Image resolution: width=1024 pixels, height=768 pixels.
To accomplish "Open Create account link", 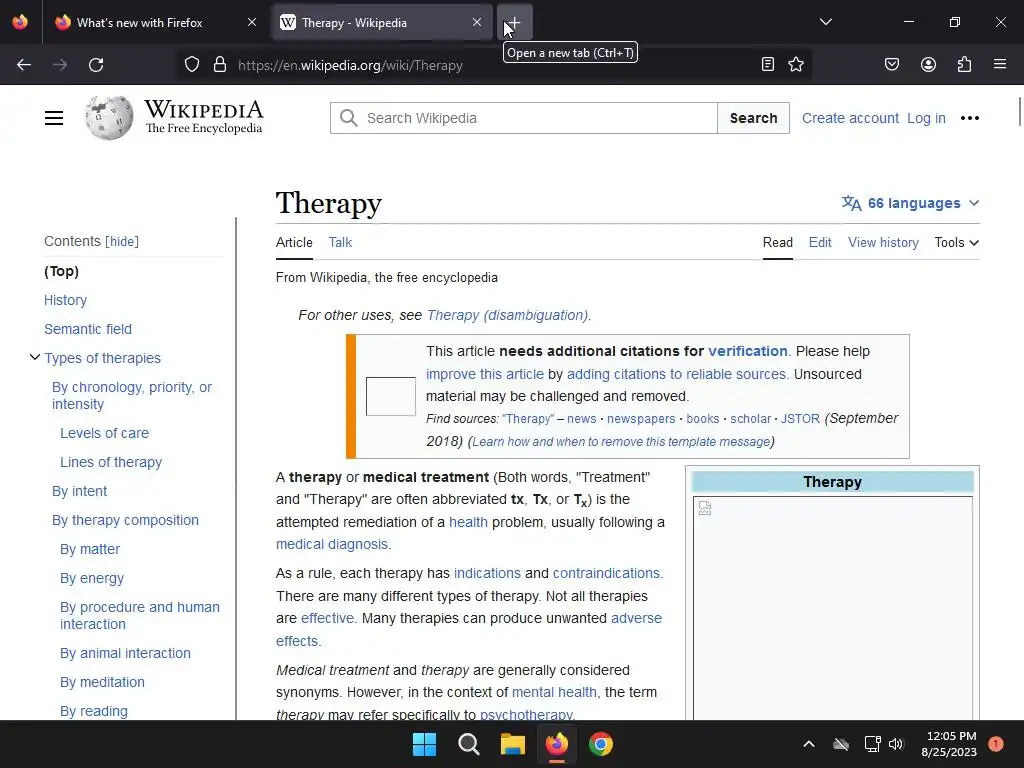I will tap(850, 118).
